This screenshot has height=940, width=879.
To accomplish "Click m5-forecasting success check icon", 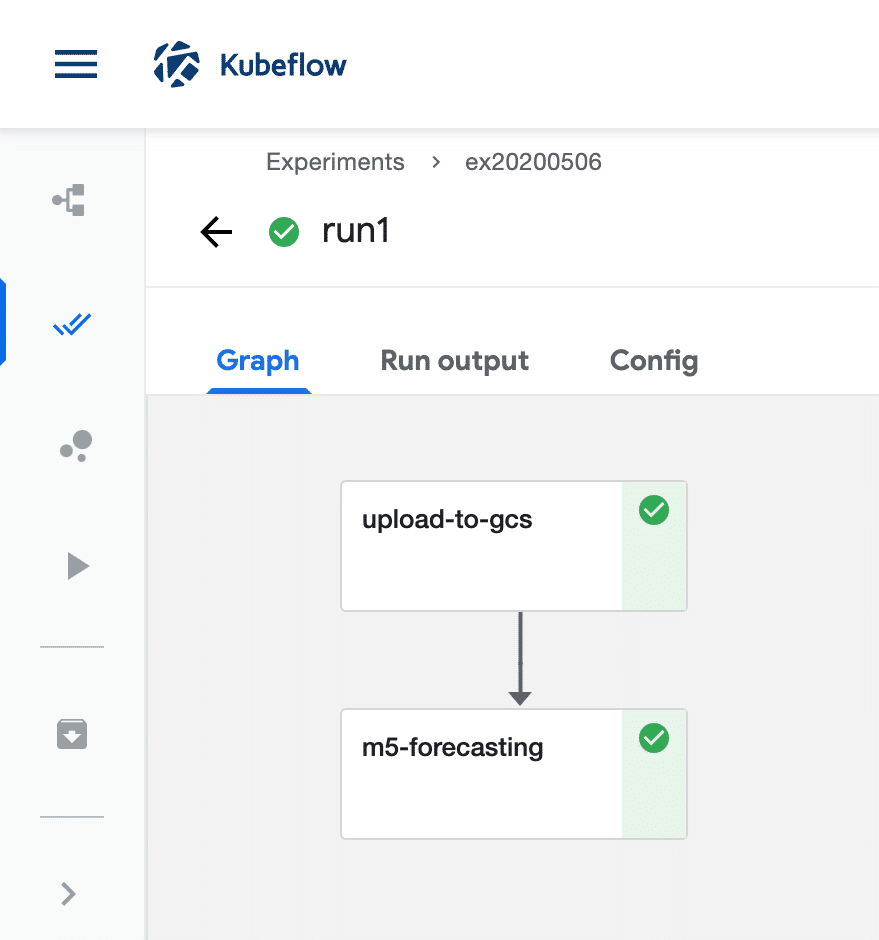I will (654, 739).
